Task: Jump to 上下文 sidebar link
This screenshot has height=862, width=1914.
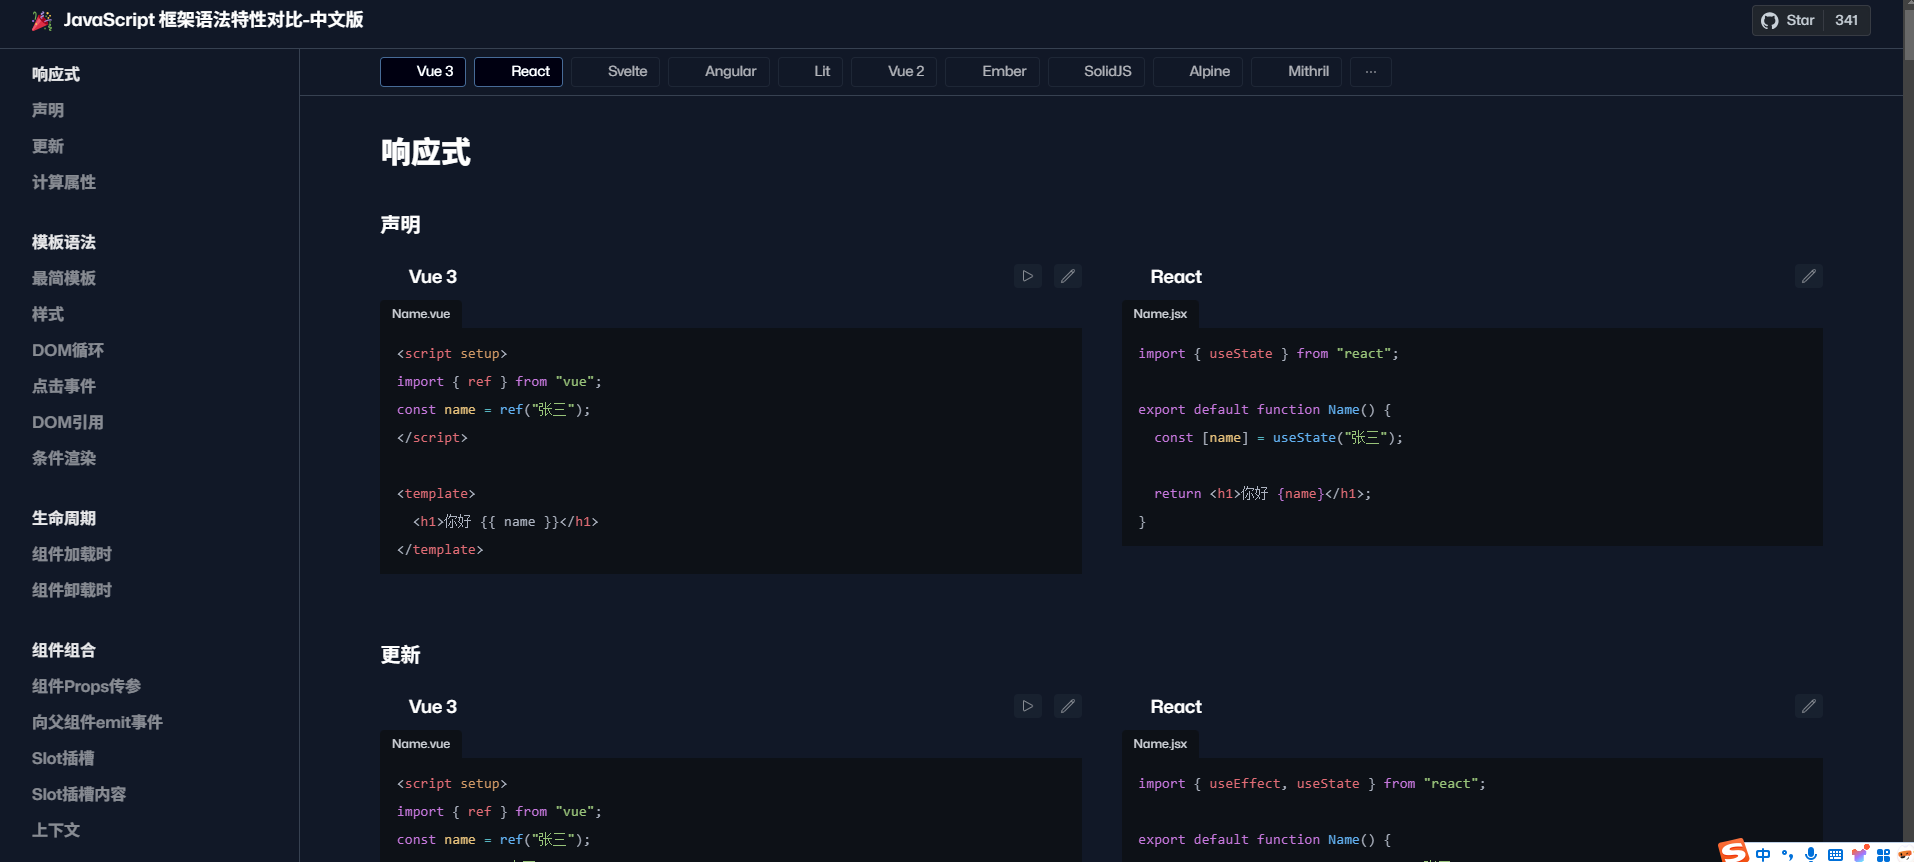Action: click(56, 830)
